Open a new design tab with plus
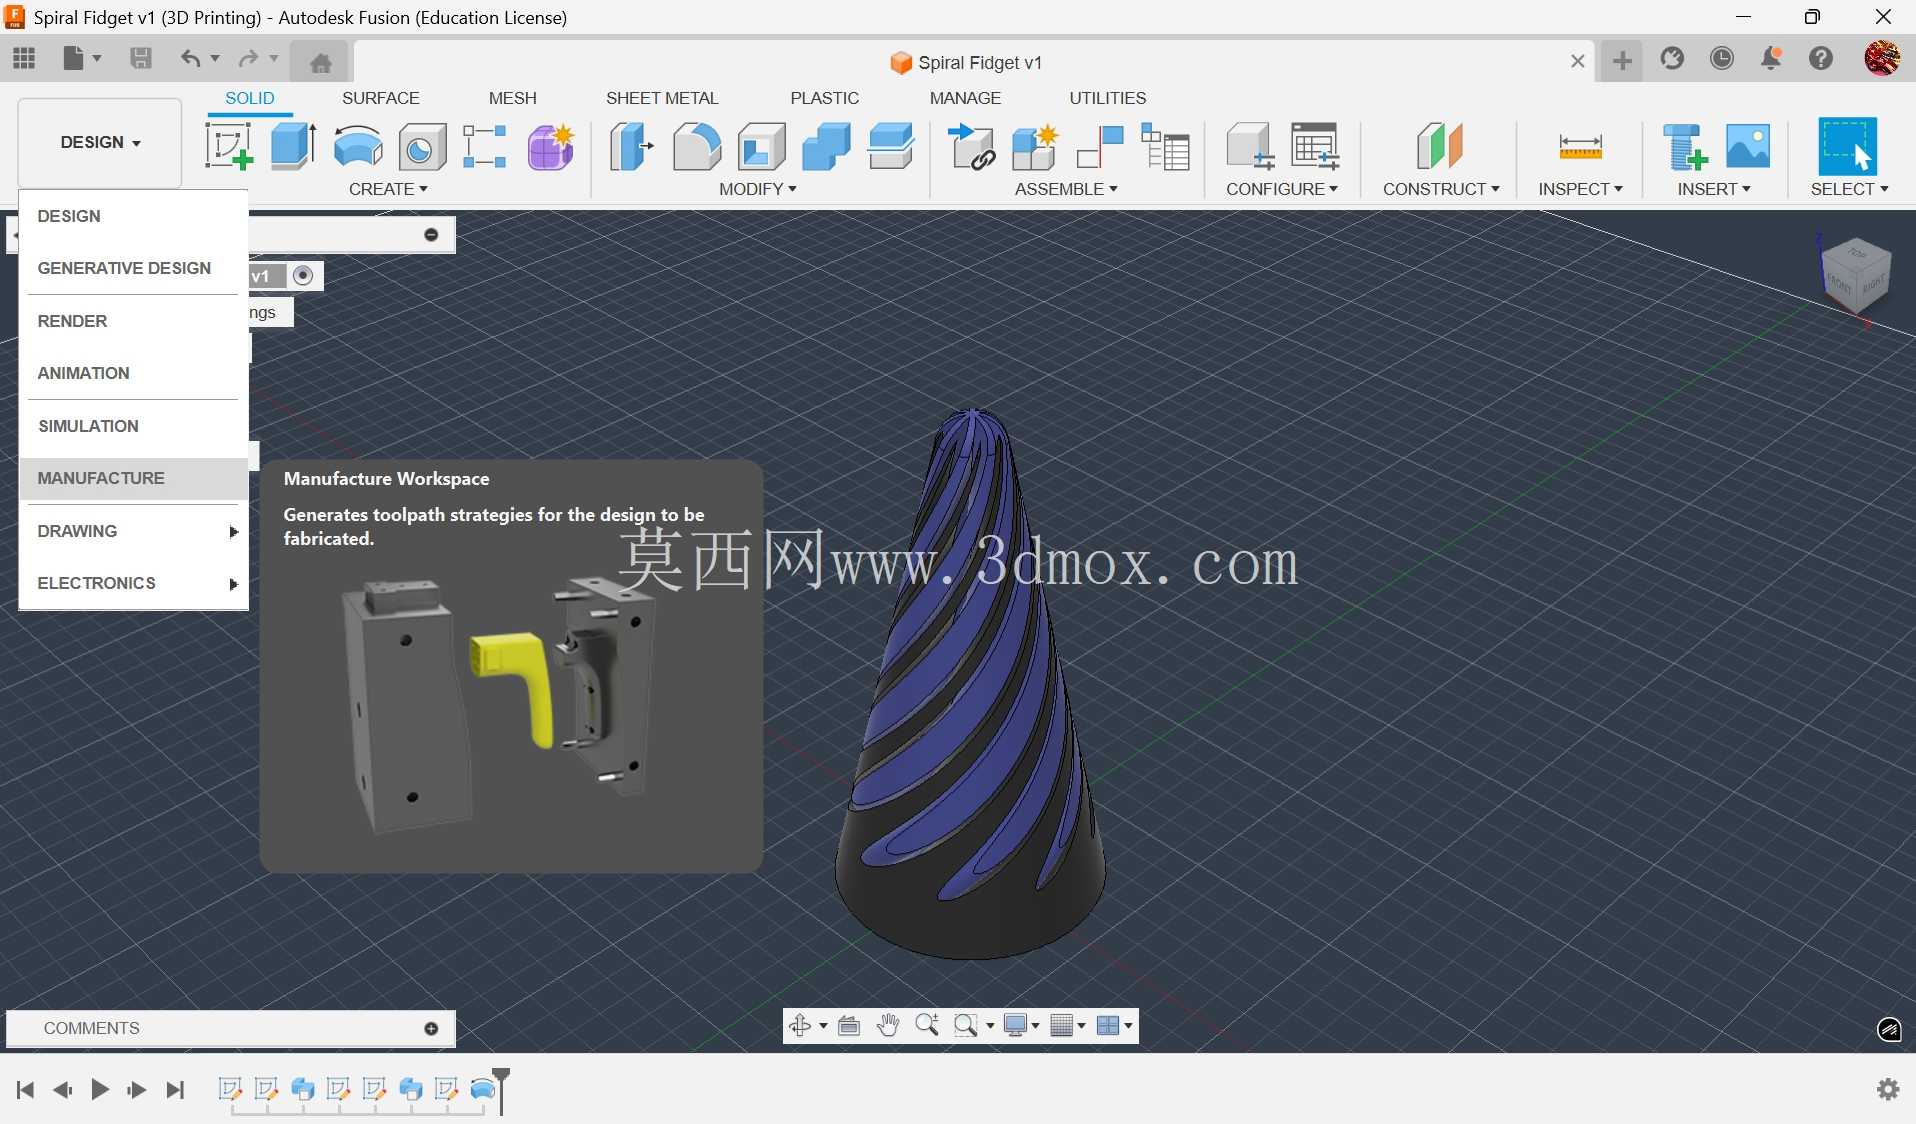The width and height of the screenshot is (1916, 1124). coord(1622,61)
